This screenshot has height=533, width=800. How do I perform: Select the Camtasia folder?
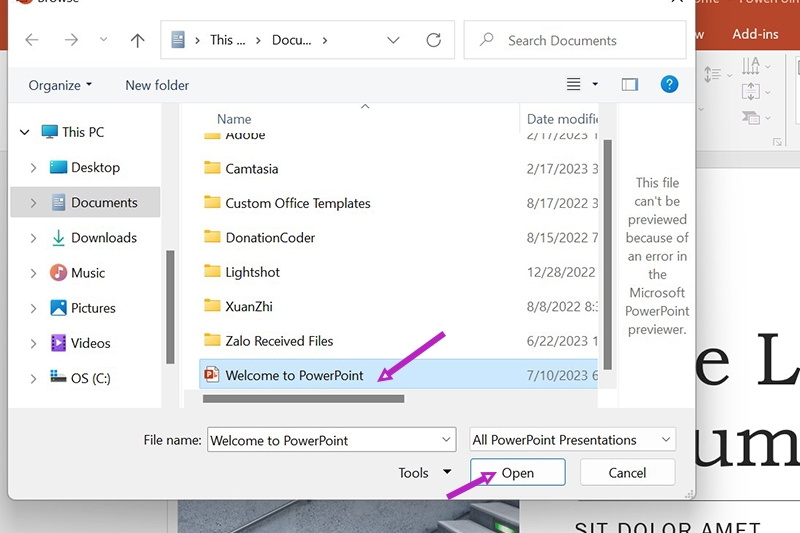tap(398, 169)
